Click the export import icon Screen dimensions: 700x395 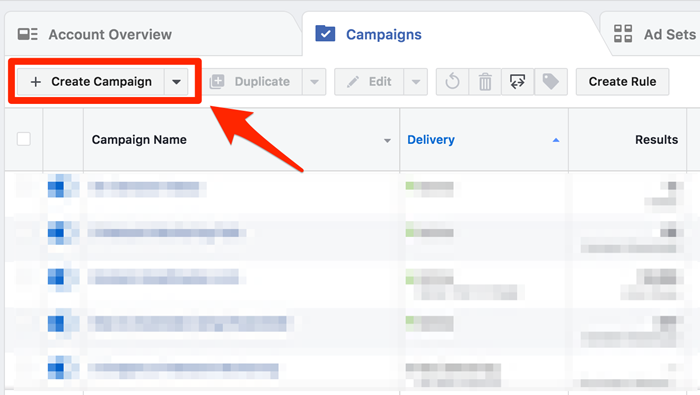pos(517,82)
